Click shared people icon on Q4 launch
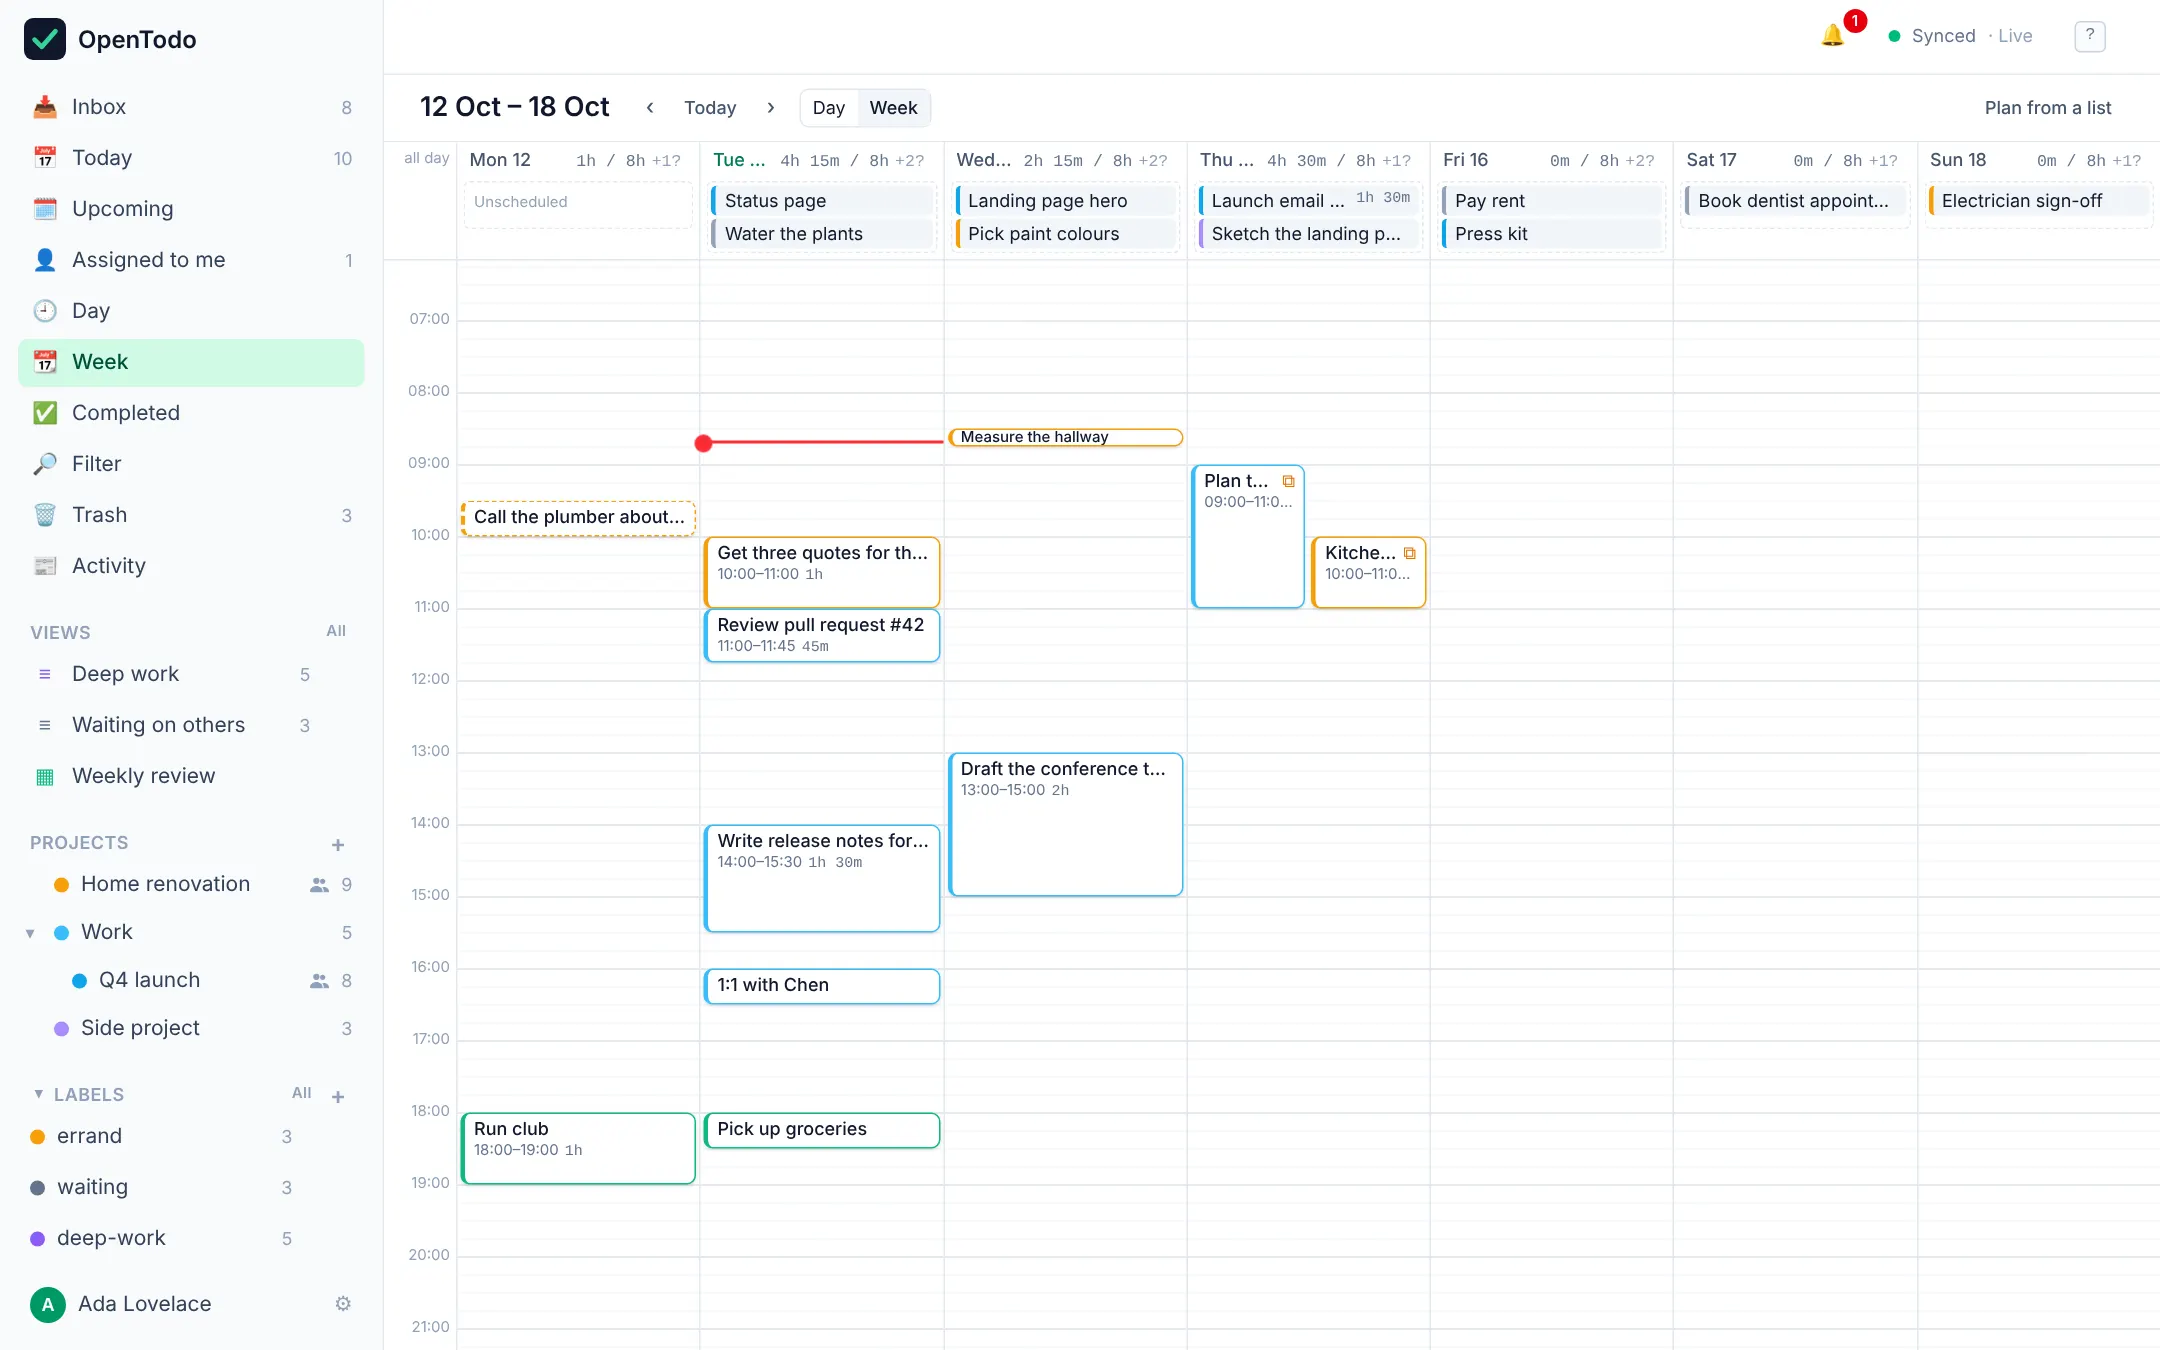2160x1350 pixels. tap(319, 981)
